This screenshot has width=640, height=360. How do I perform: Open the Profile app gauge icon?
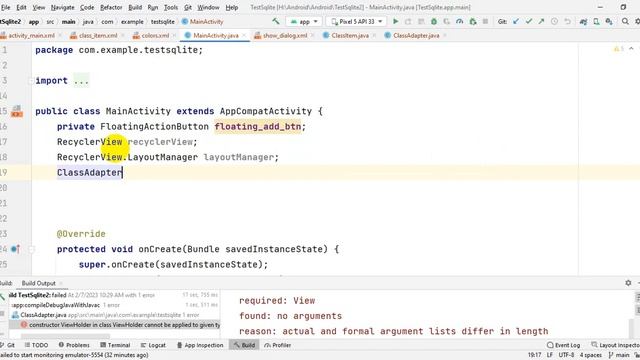click(x=460, y=21)
